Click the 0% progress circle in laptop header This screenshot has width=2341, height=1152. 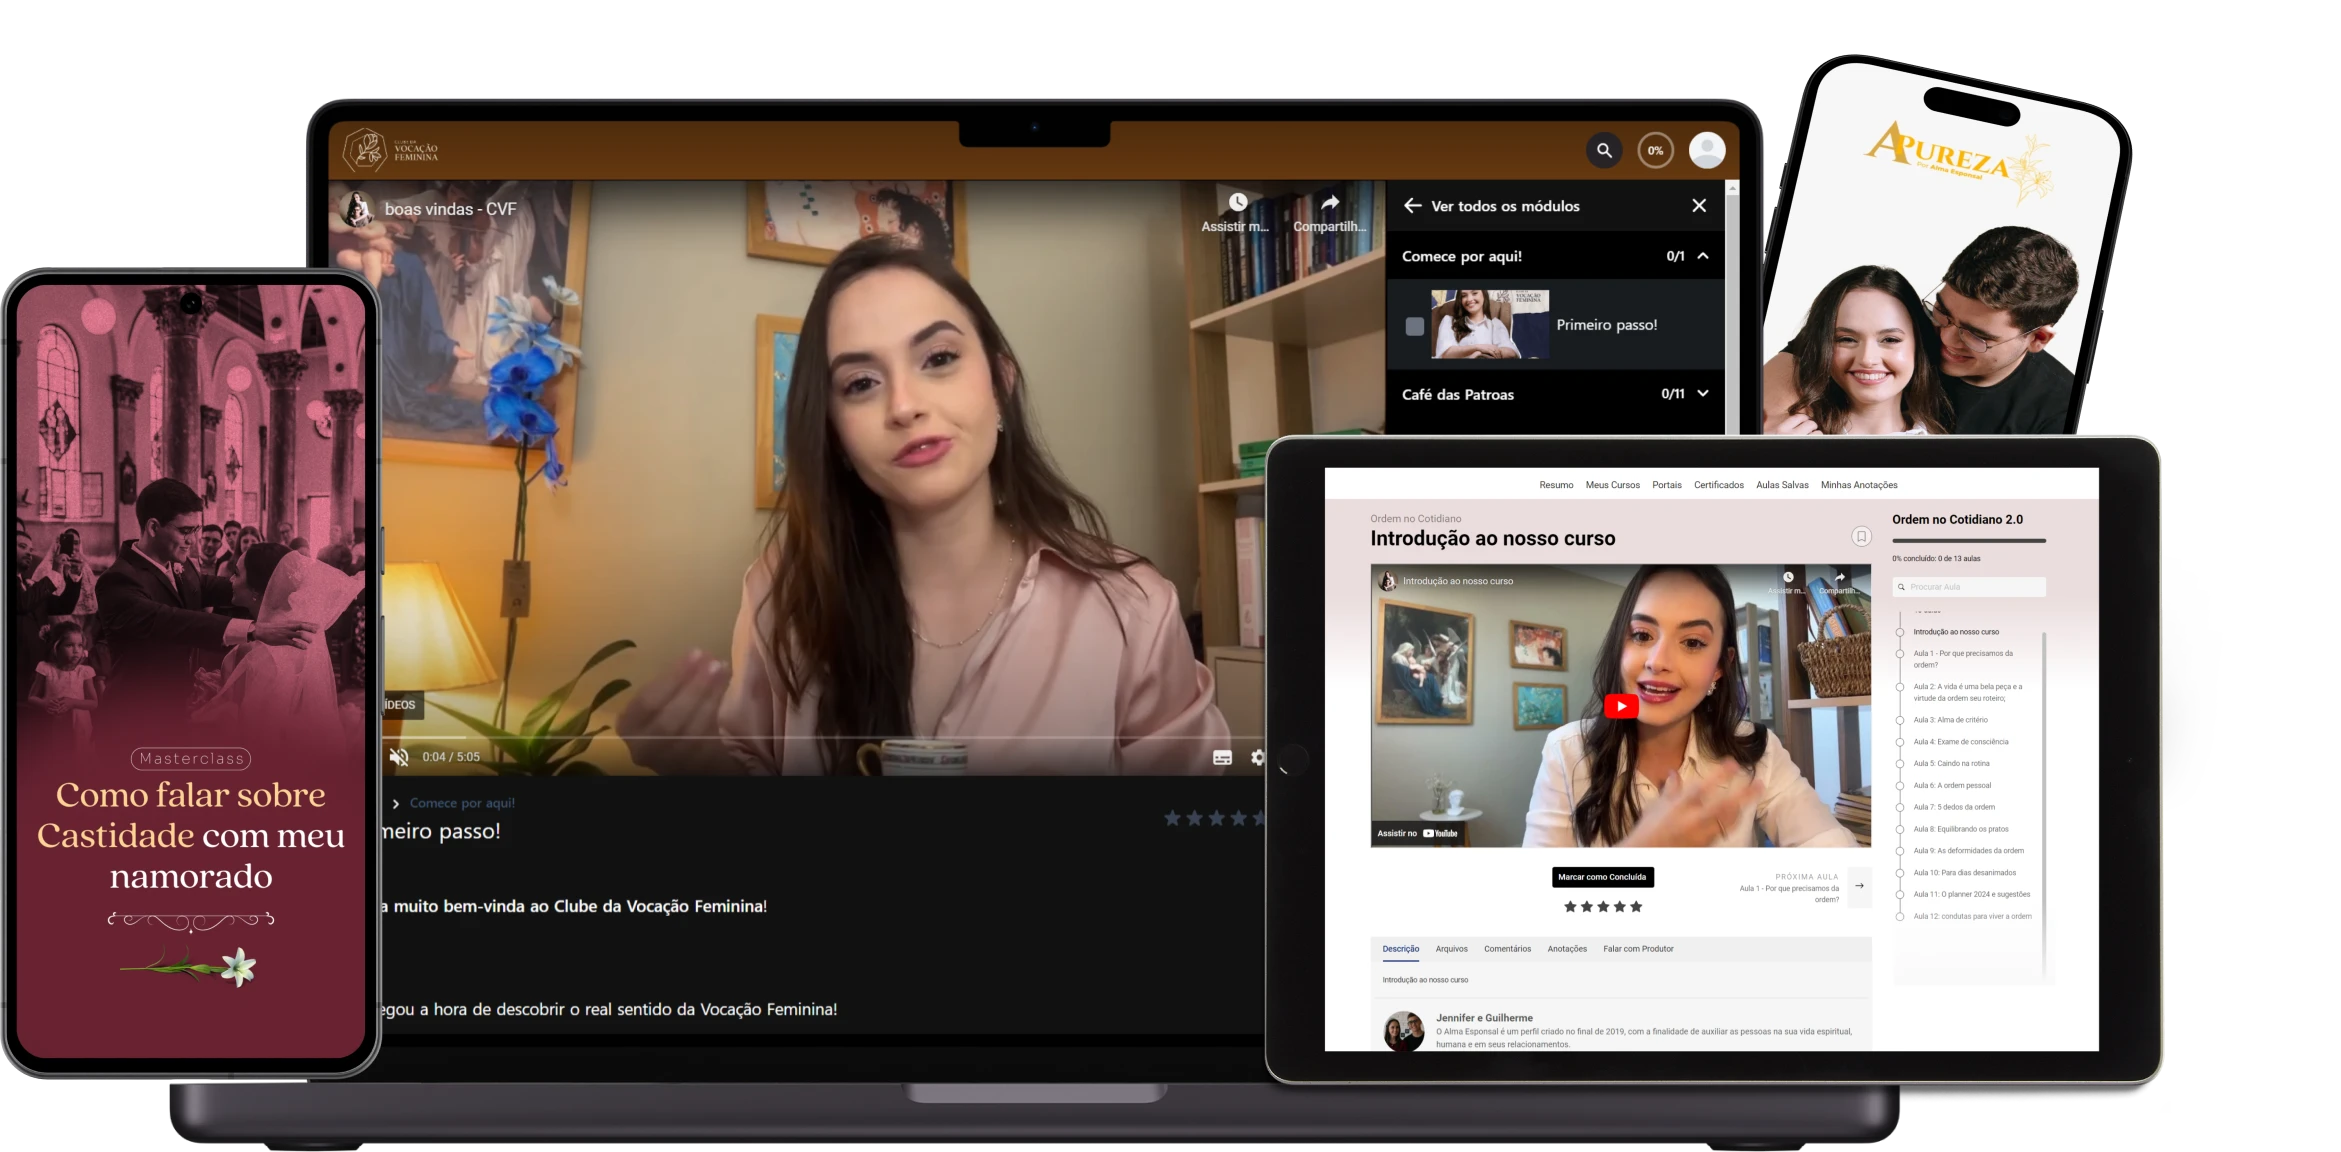click(x=1656, y=151)
